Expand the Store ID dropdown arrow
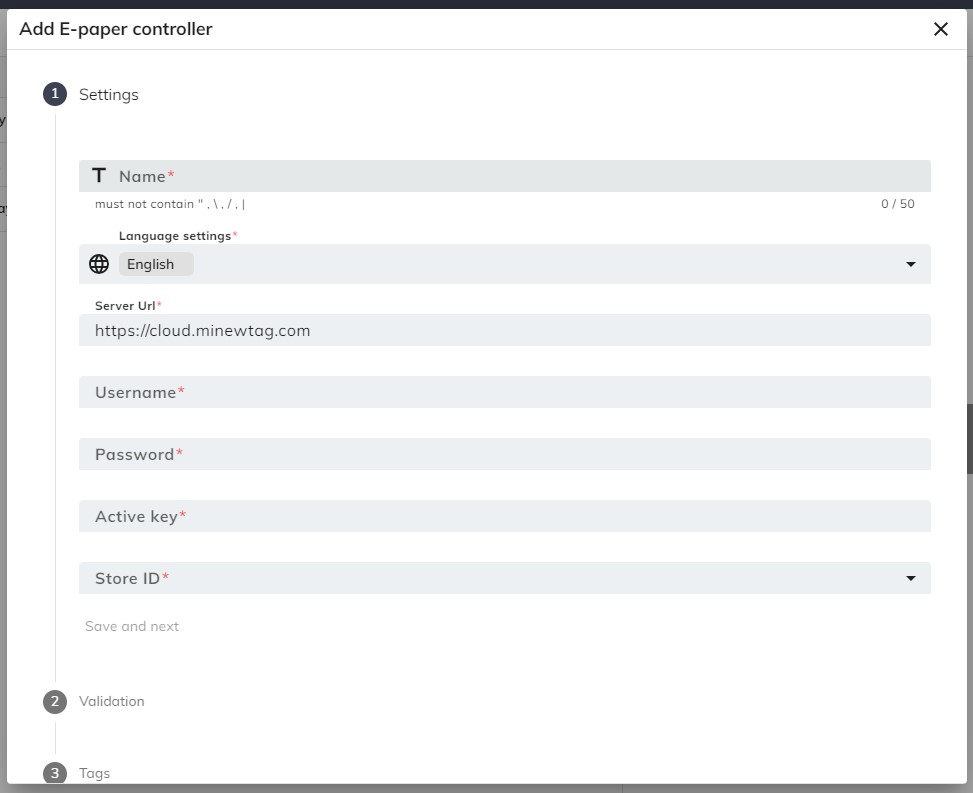The width and height of the screenshot is (973, 793). coord(910,578)
